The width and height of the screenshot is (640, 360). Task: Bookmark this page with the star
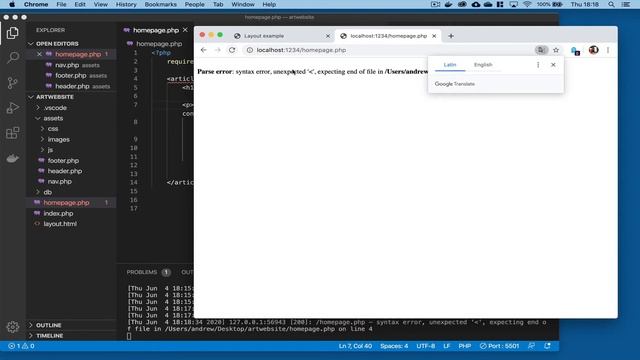[556, 50]
